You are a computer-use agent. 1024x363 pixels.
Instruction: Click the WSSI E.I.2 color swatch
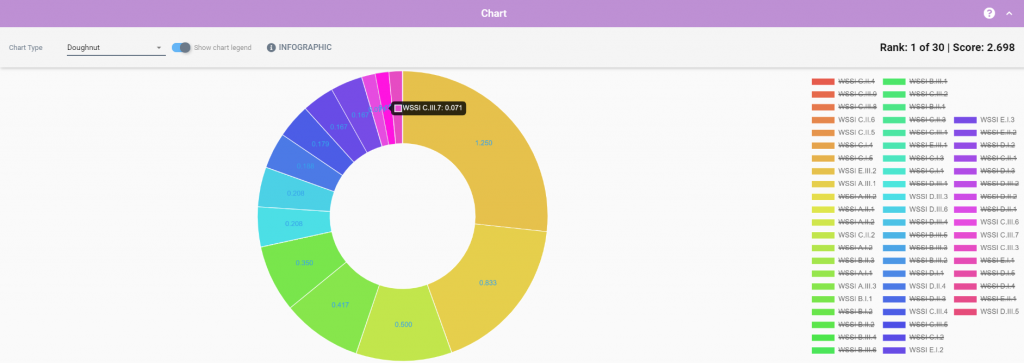[x=894, y=350]
